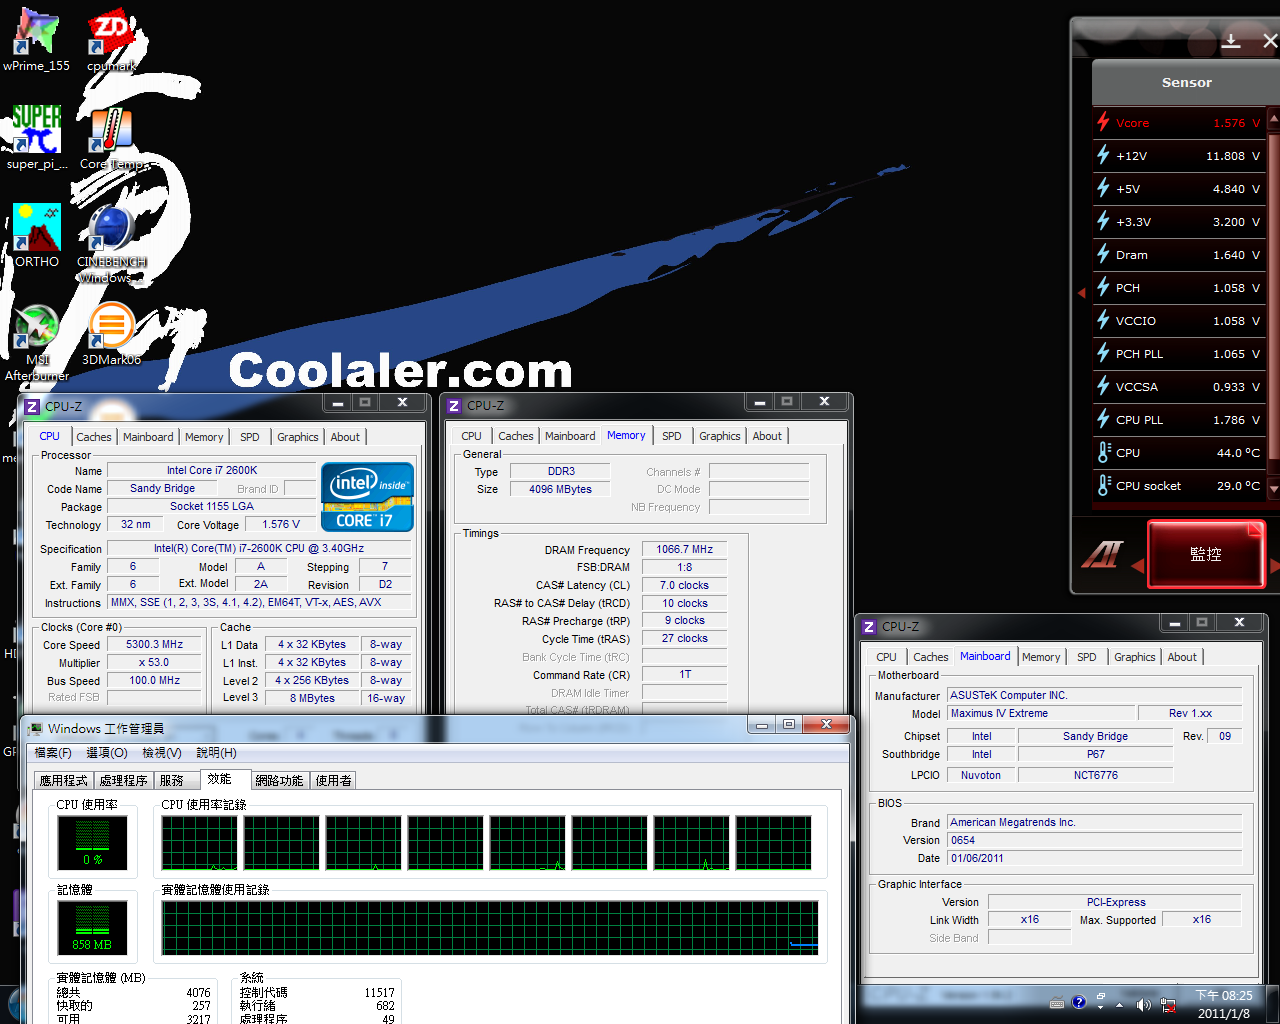Click sensor list scroll-up arrow

(x=1274, y=117)
